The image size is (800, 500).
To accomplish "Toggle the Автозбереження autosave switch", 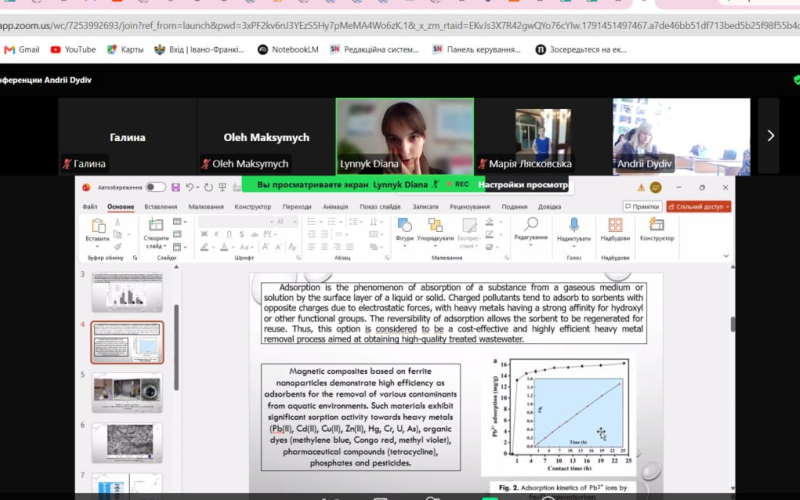I will point(156,187).
